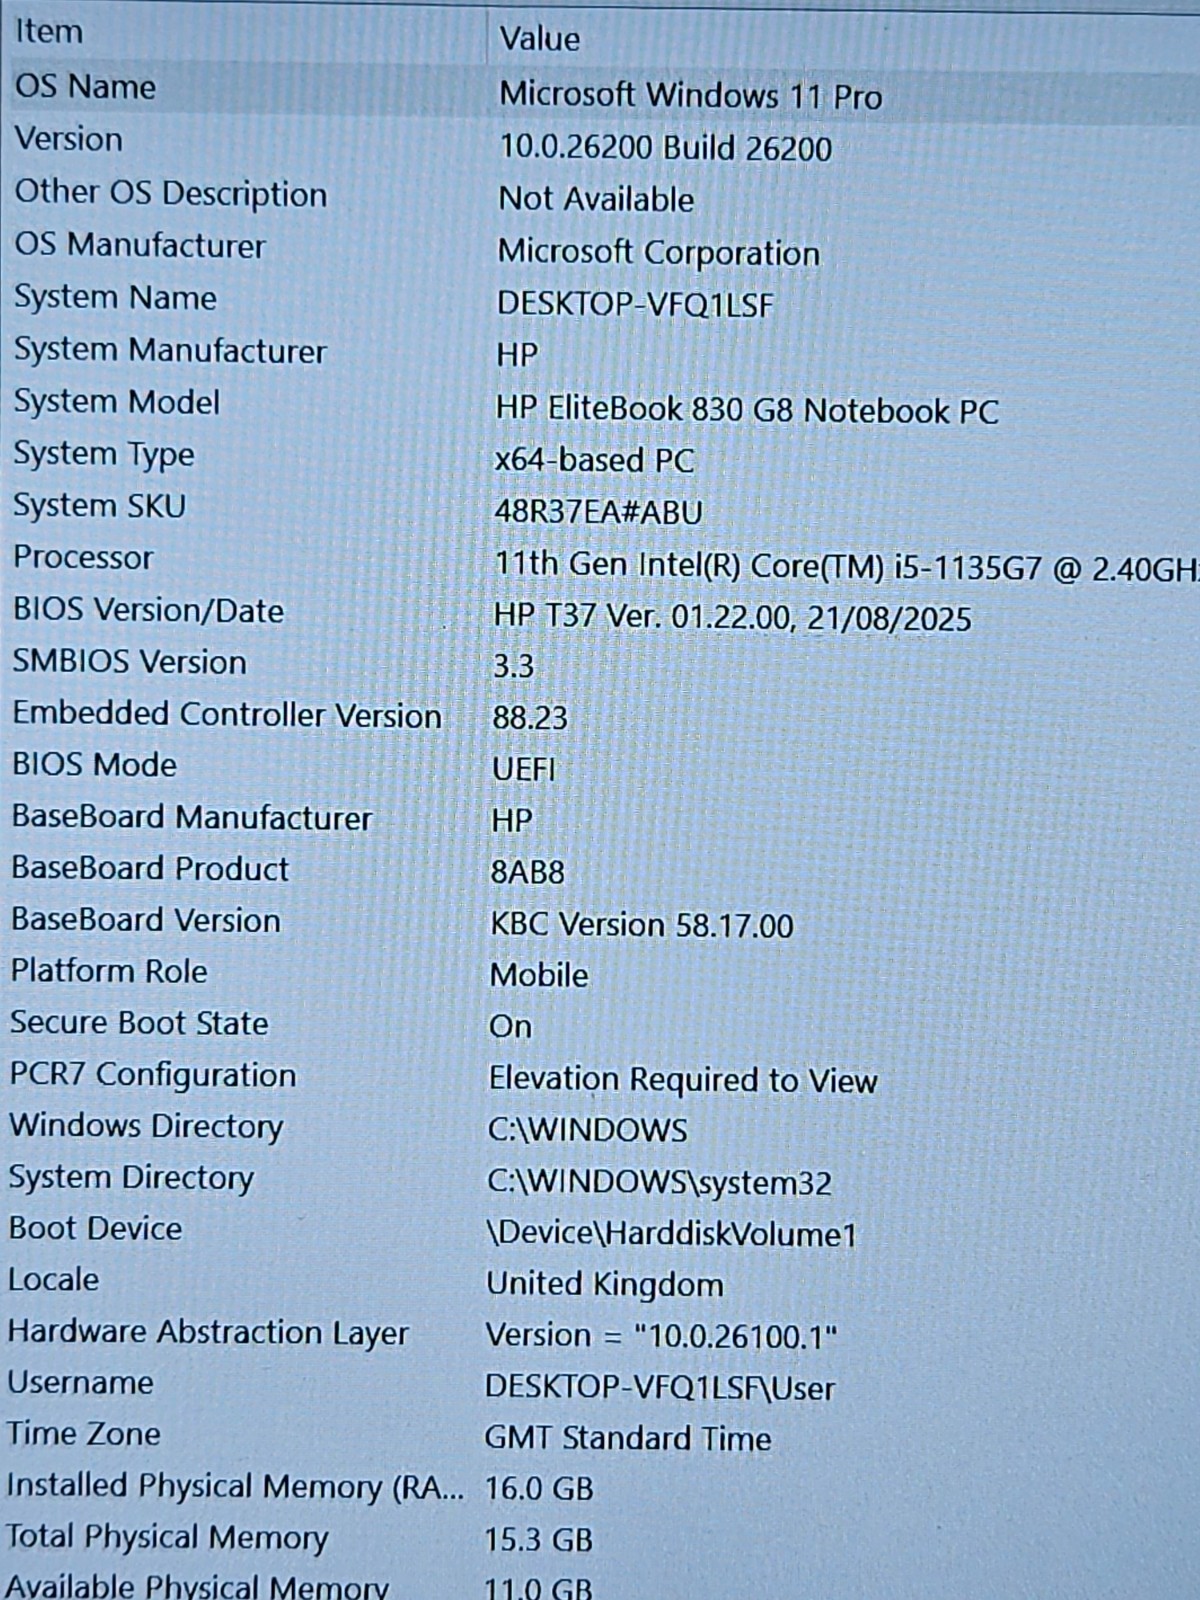
Task: Select the BaseBoard Product row label
Action: point(150,868)
